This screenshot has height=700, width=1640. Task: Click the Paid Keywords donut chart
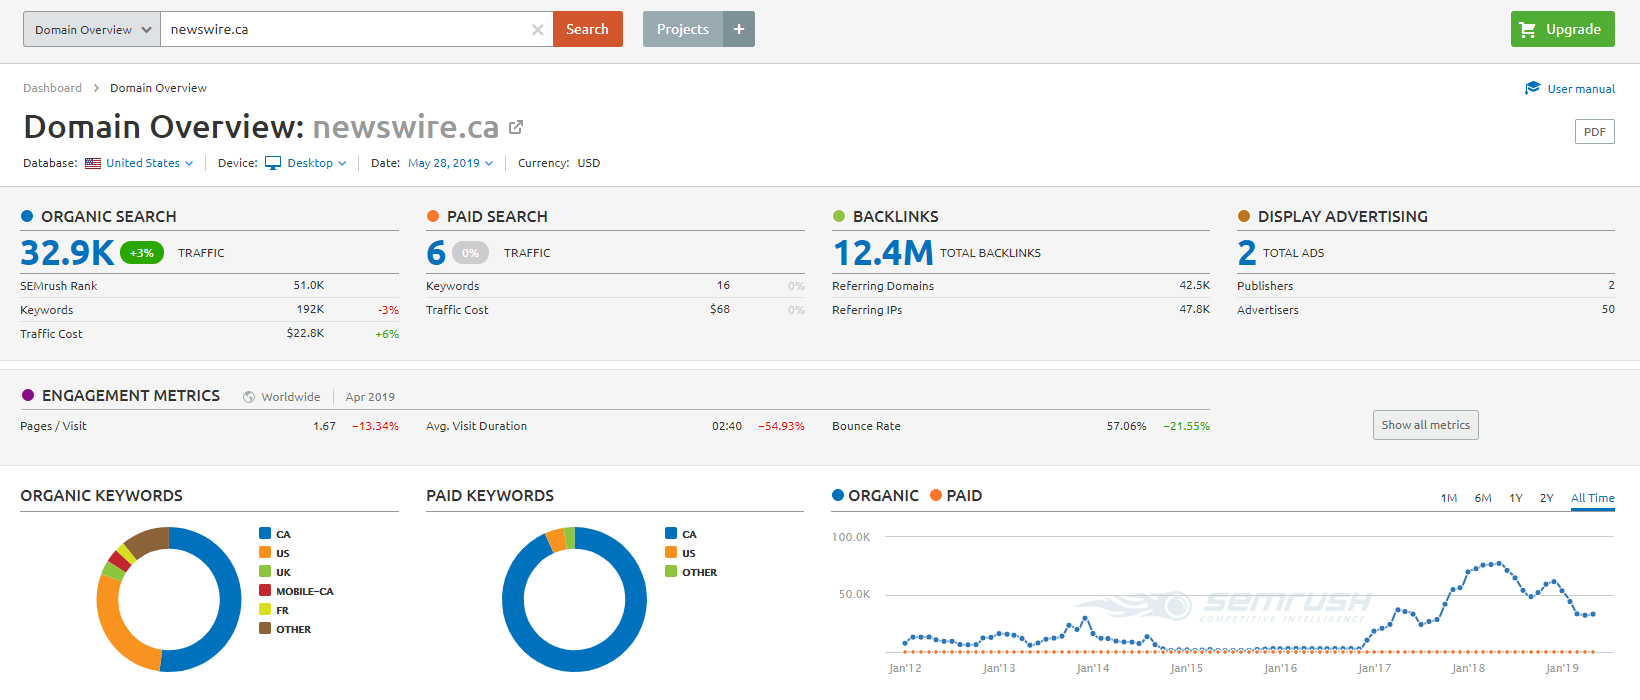(x=575, y=599)
